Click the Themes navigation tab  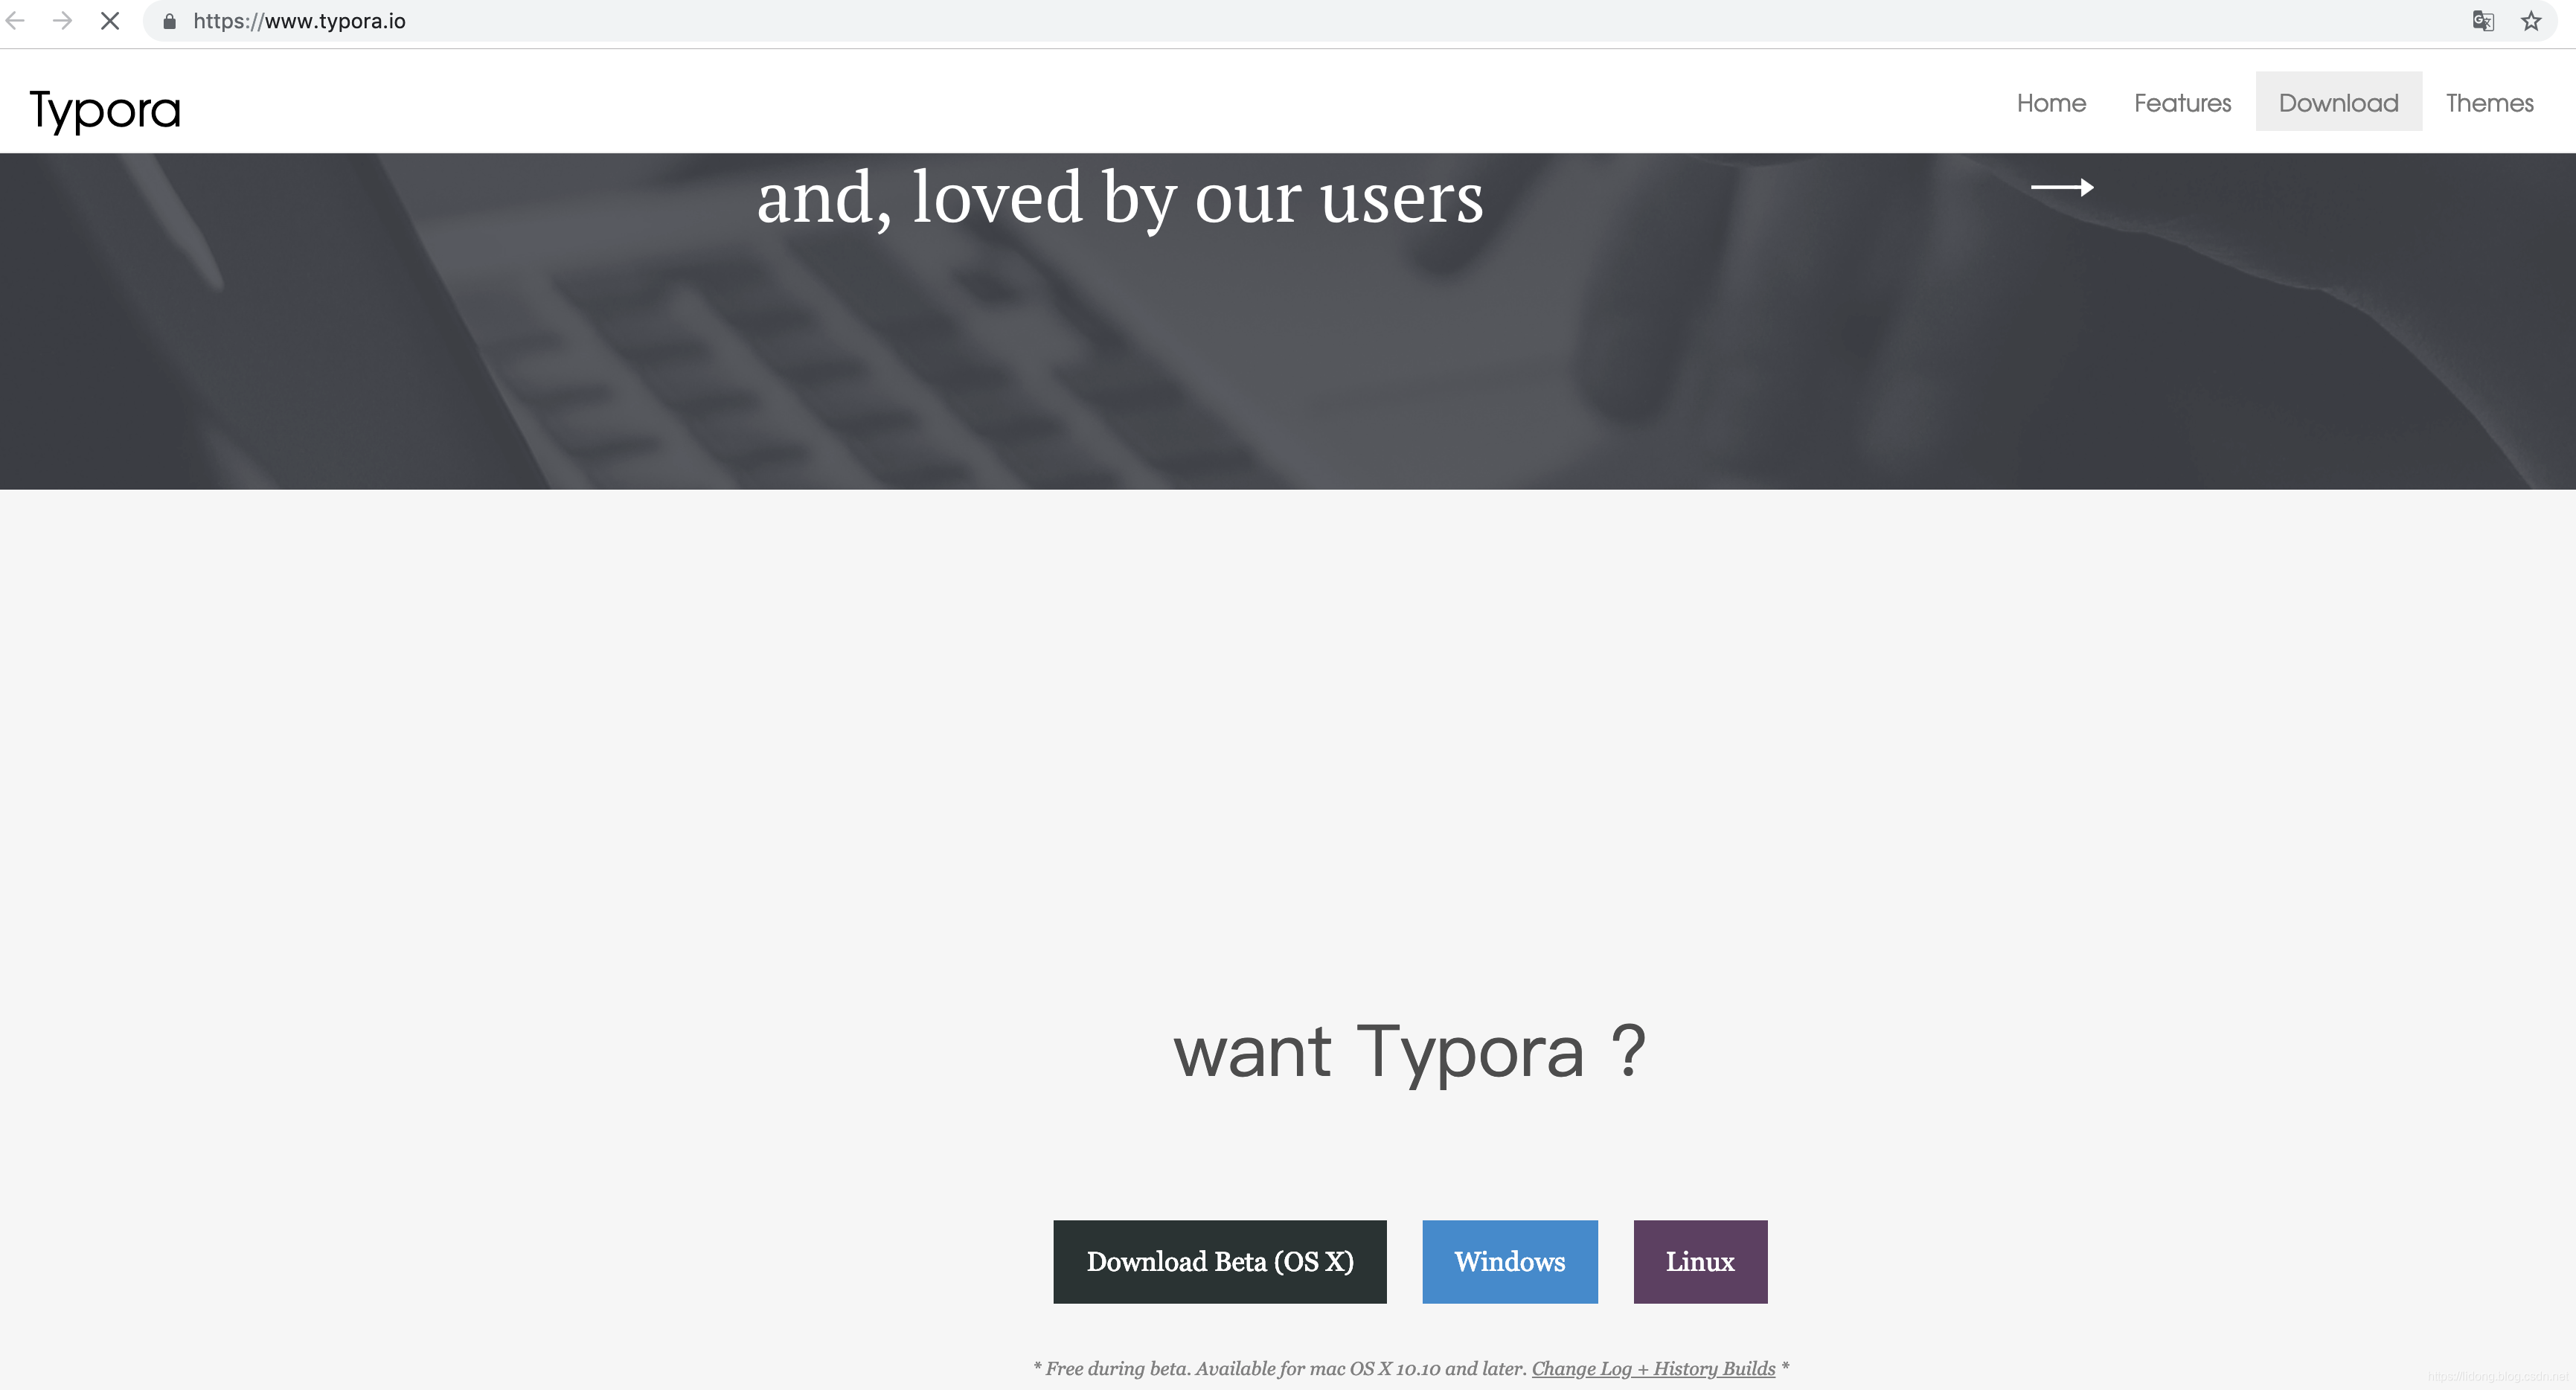click(x=2490, y=101)
